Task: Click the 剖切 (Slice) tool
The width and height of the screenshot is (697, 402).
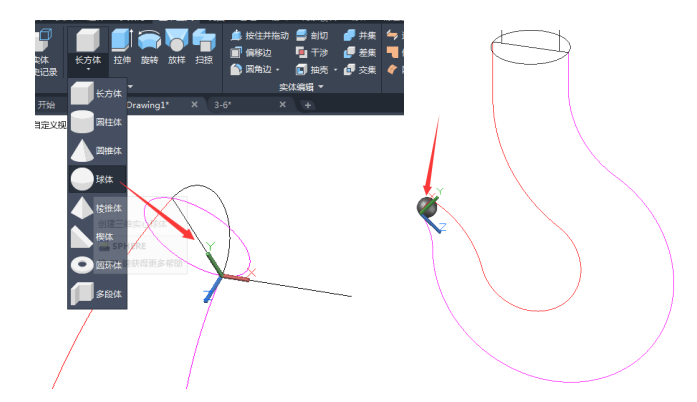Action: point(312,36)
